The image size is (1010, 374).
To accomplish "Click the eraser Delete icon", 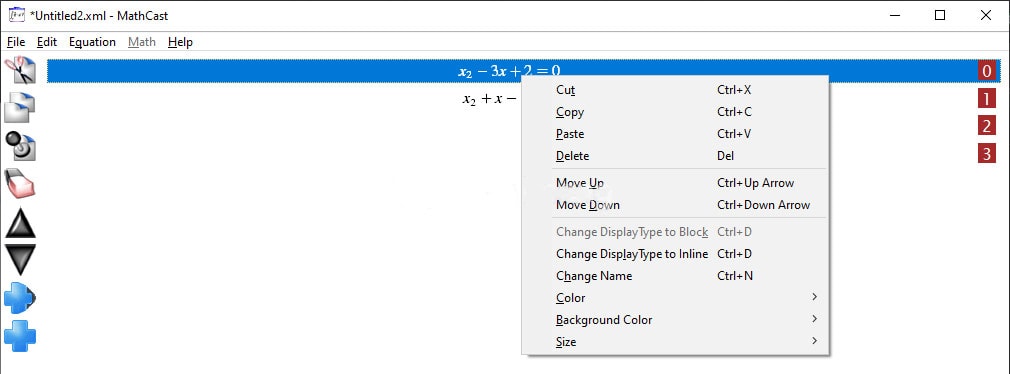I will 20,184.
